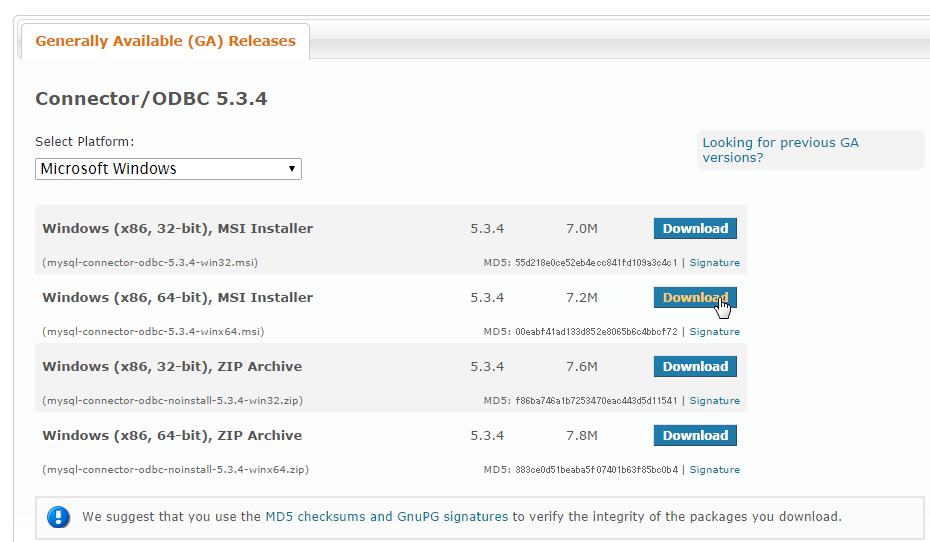This screenshot has width=930, height=542.
Task: Download the 32-bit MSI Installer
Action: [x=695, y=228]
